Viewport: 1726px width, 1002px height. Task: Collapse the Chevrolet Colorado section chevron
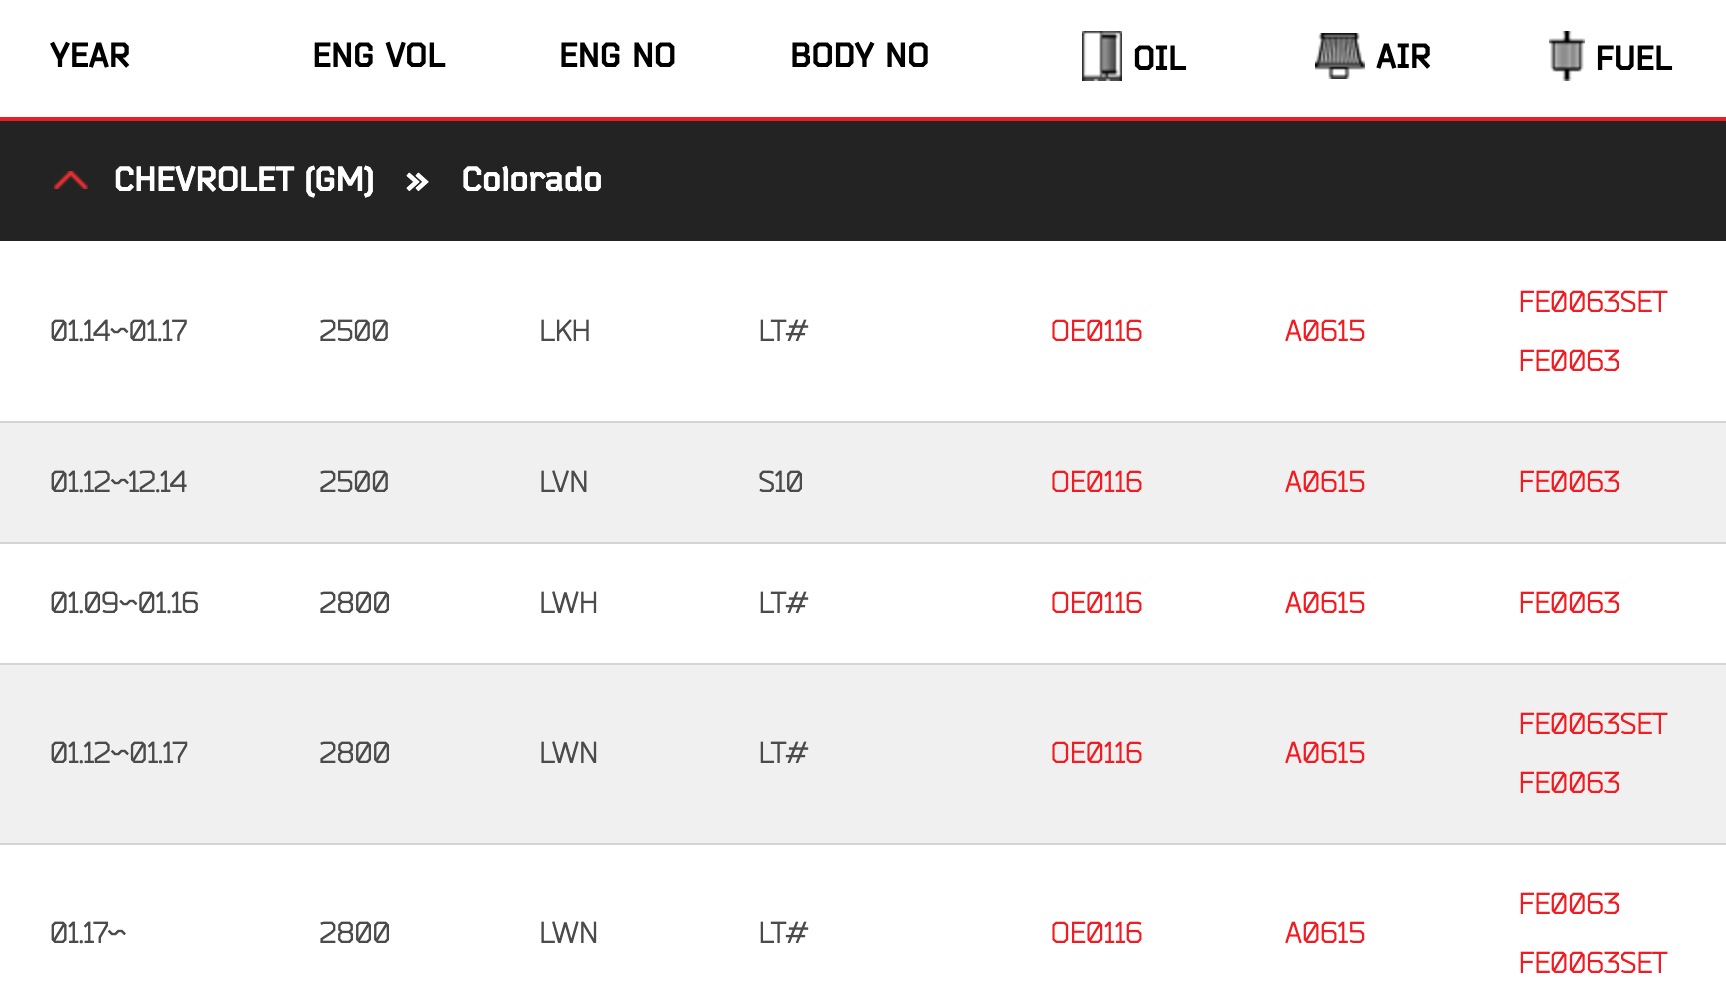[71, 181]
